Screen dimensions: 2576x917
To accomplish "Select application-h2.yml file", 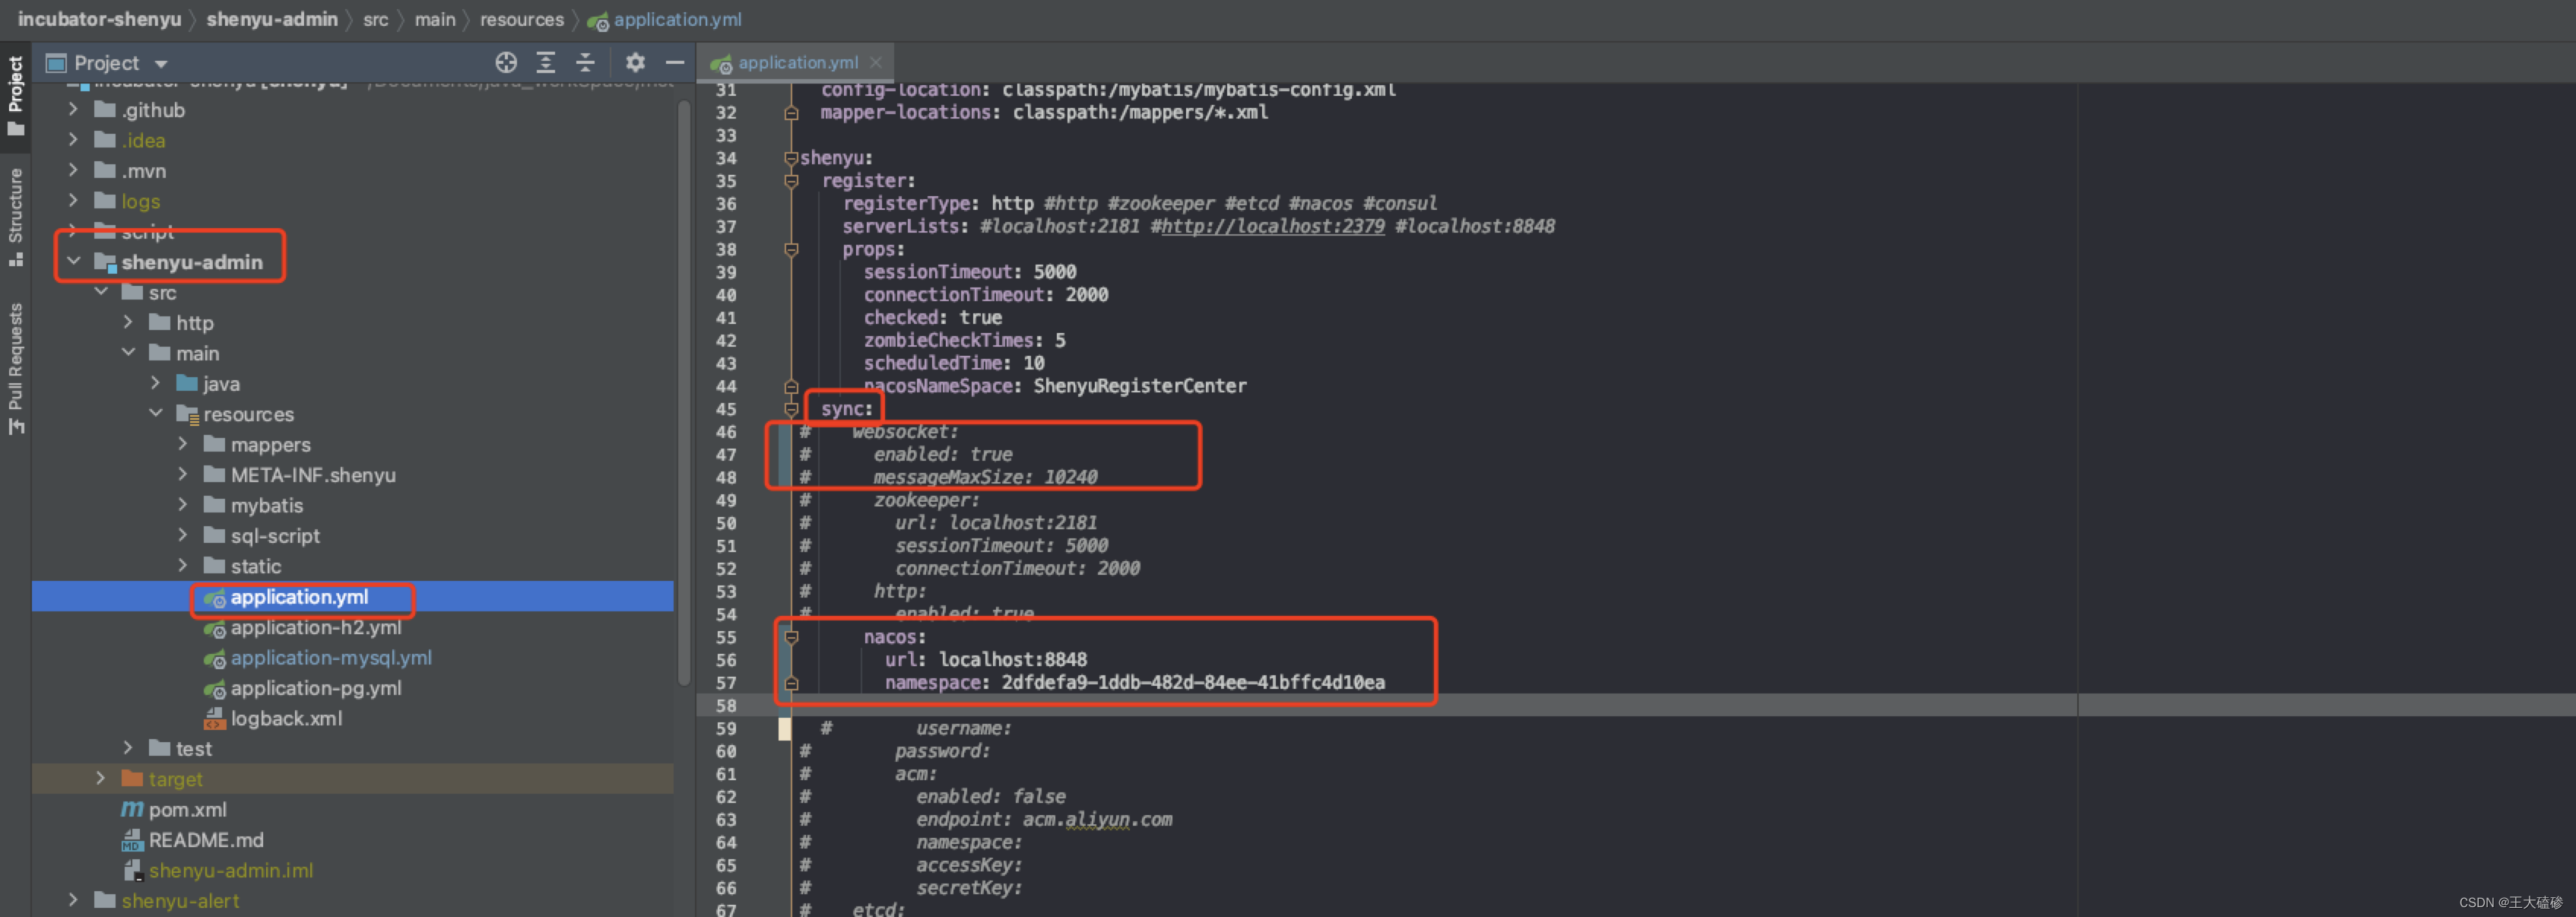I will (x=316, y=627).
